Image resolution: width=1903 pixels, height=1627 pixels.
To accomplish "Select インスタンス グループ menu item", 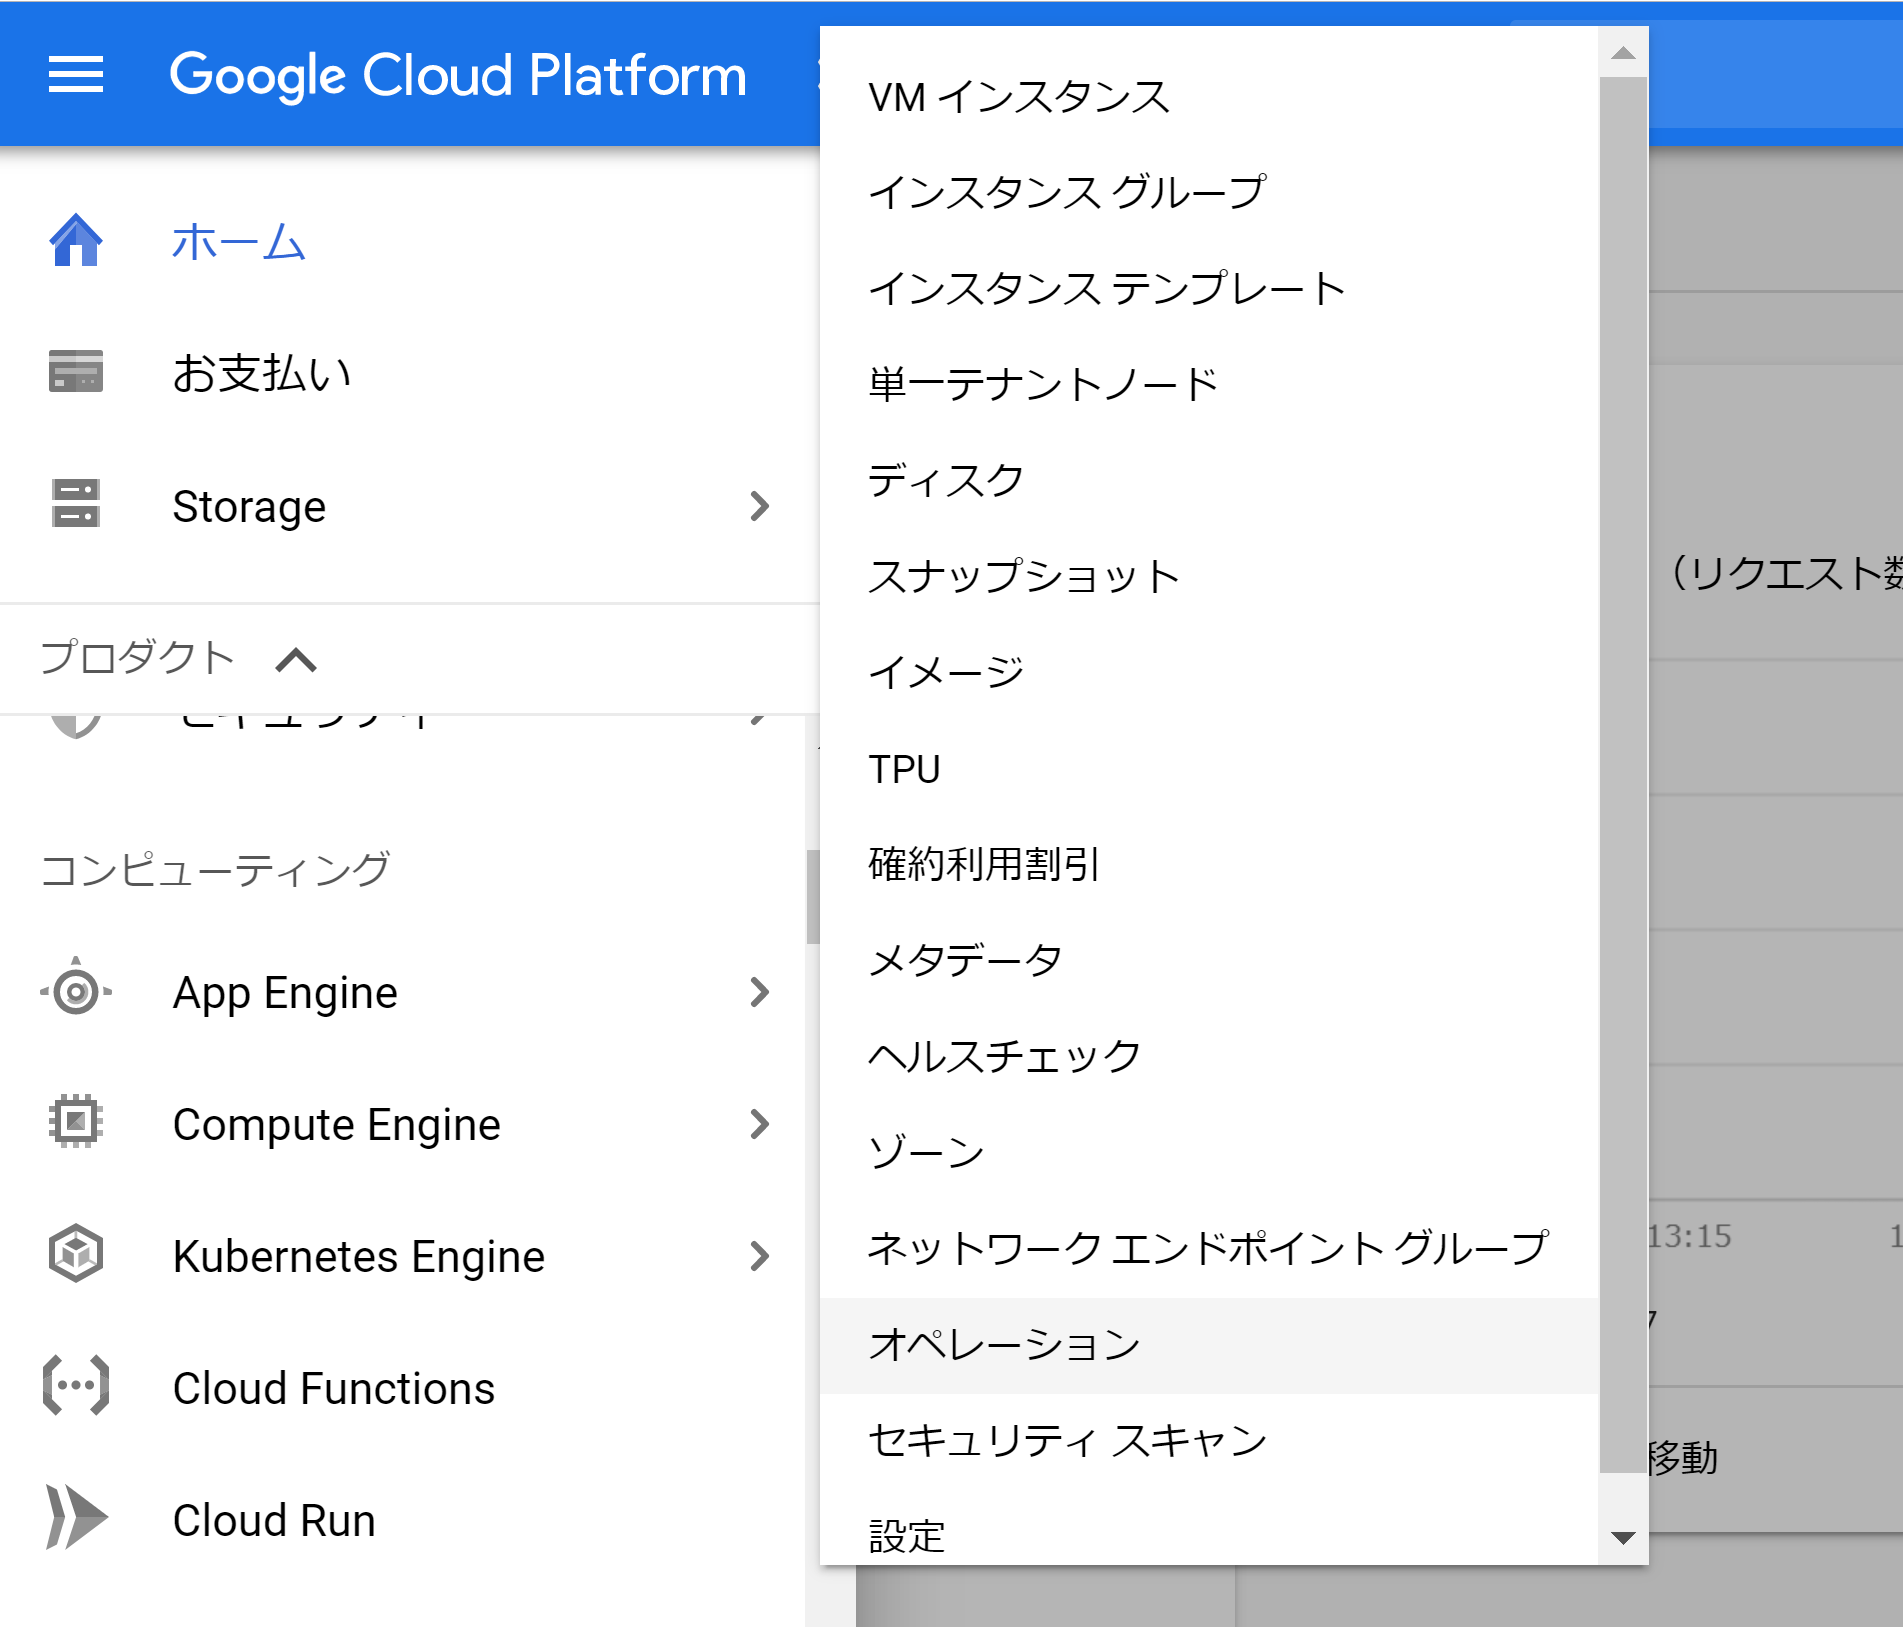I will 1209,192.
